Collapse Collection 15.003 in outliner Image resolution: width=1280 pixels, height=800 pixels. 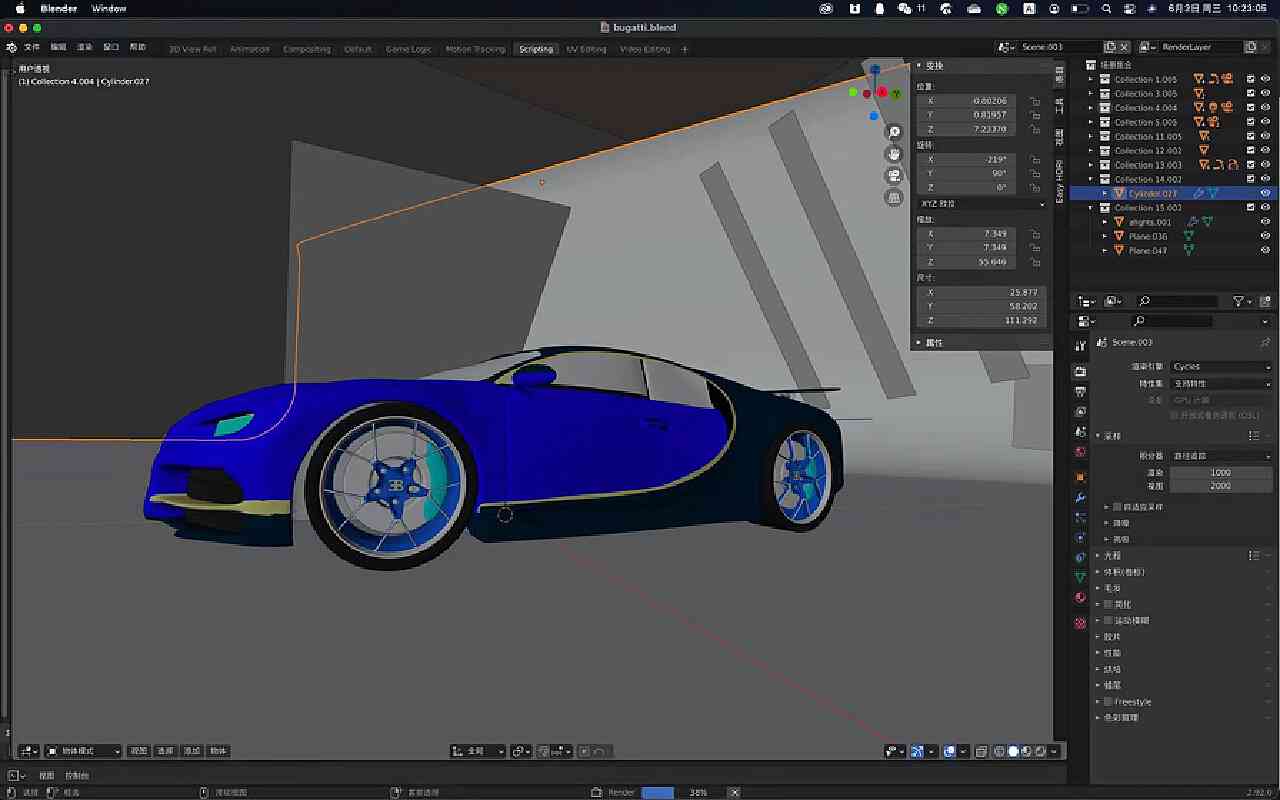click(x=1092, y=208)
